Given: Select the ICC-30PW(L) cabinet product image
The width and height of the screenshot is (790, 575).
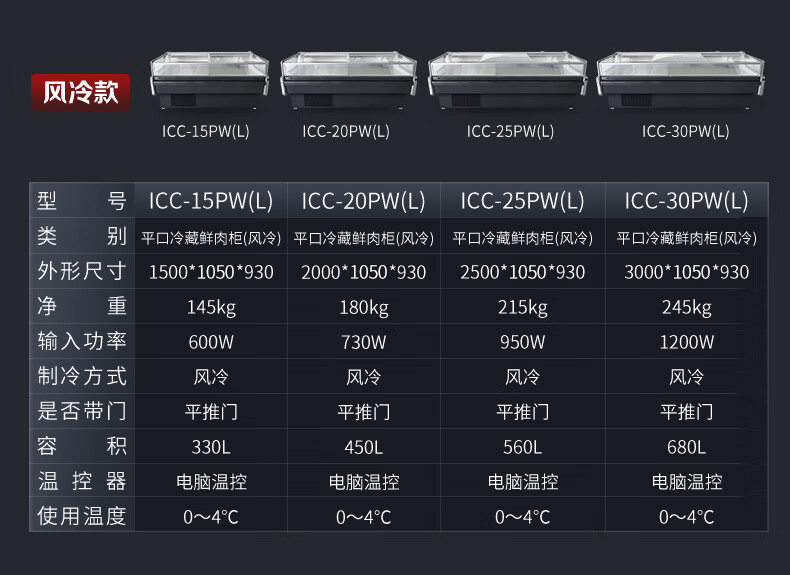Looking at the screenshot, I should 681,80.
